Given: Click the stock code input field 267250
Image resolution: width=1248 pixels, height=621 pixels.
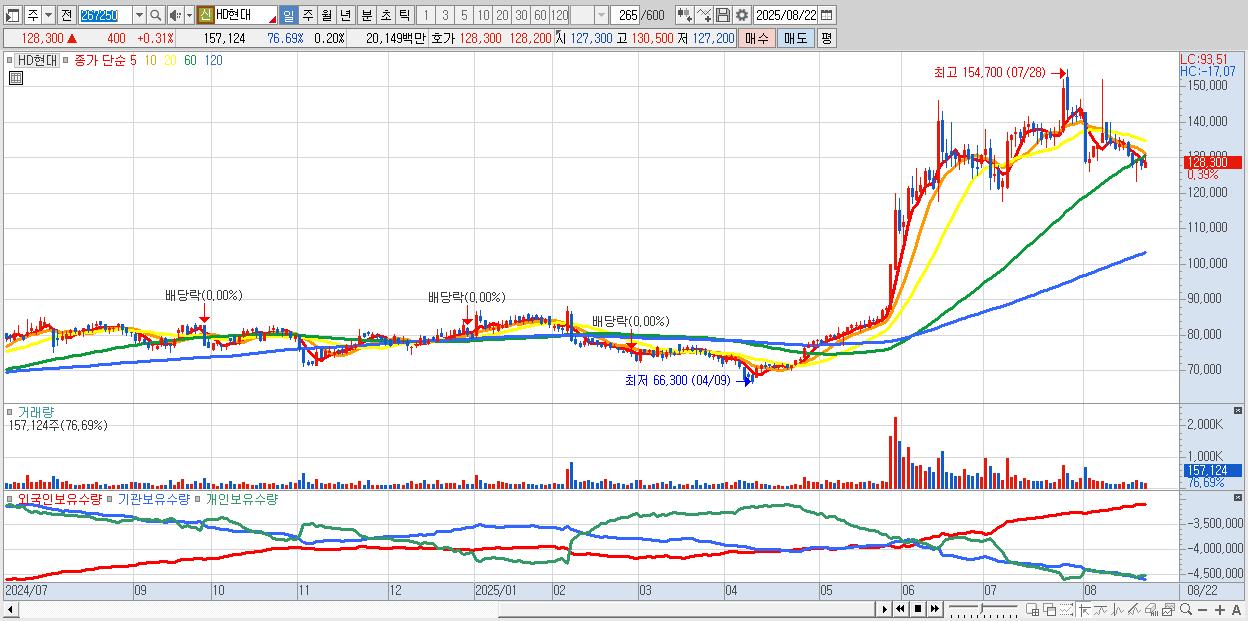Looking at the screenshot, I should [105, 15].
